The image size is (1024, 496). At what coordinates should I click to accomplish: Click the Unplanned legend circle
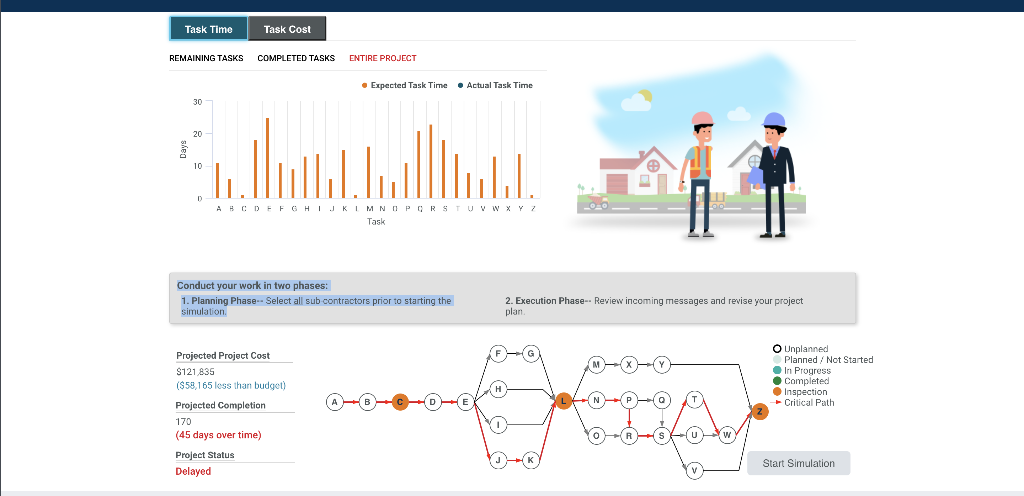pyautogui.click(x=777, y=349)
